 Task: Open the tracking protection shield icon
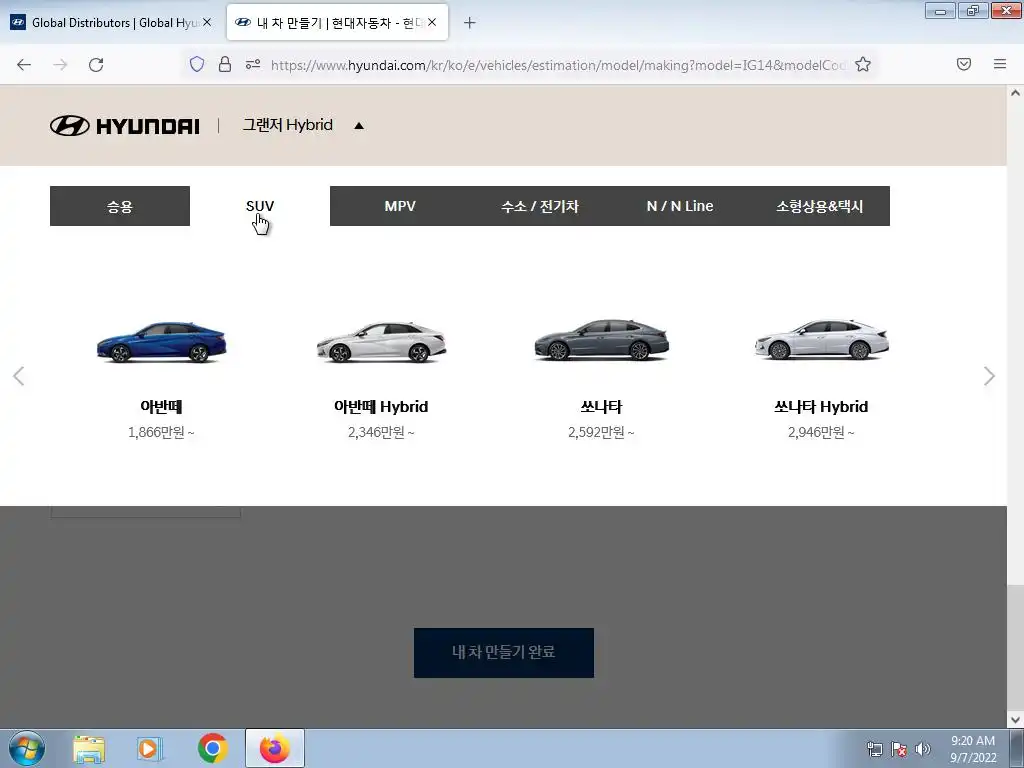[197, 64]
